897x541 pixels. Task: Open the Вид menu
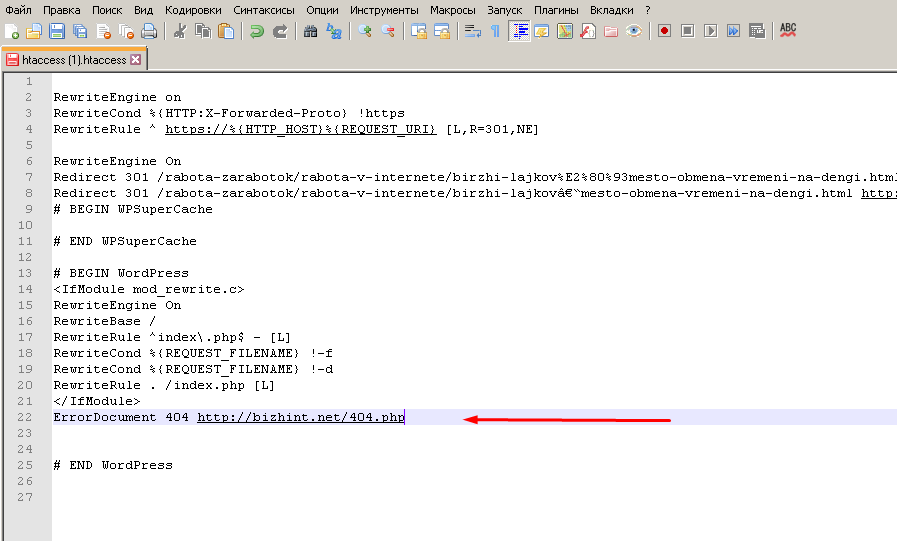(144, 10)
